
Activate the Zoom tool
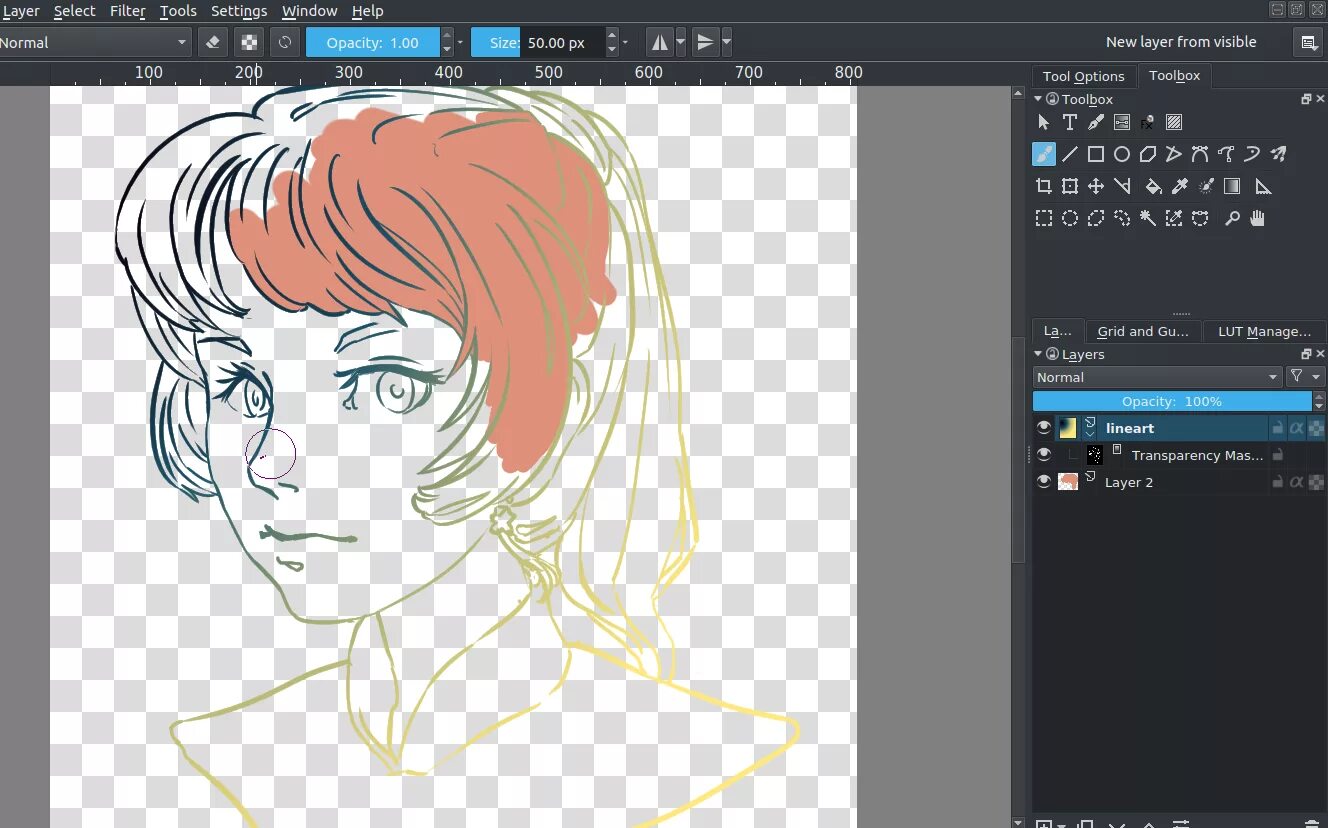[1233, 218]
